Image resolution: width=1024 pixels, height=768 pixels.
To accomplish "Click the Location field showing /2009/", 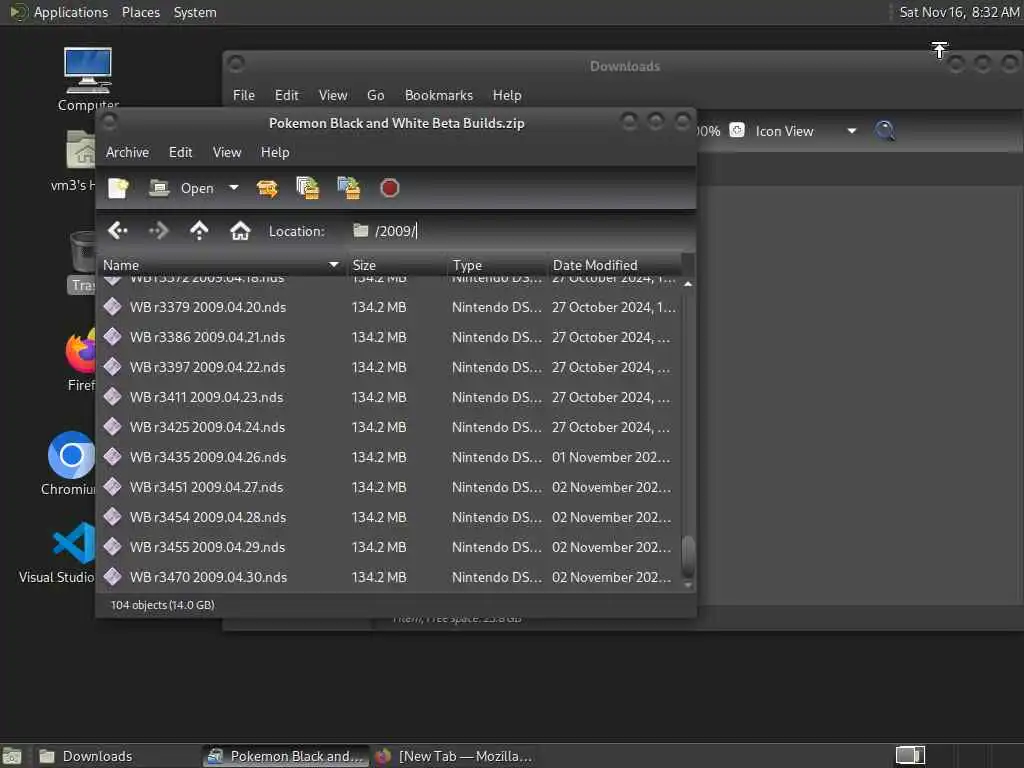I will pyautogui.click(x=519, y=231).
